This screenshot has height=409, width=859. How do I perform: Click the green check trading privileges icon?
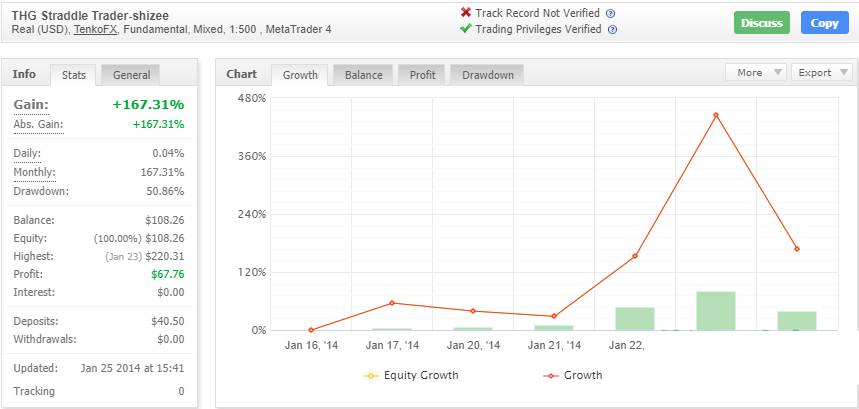(466, 28)
